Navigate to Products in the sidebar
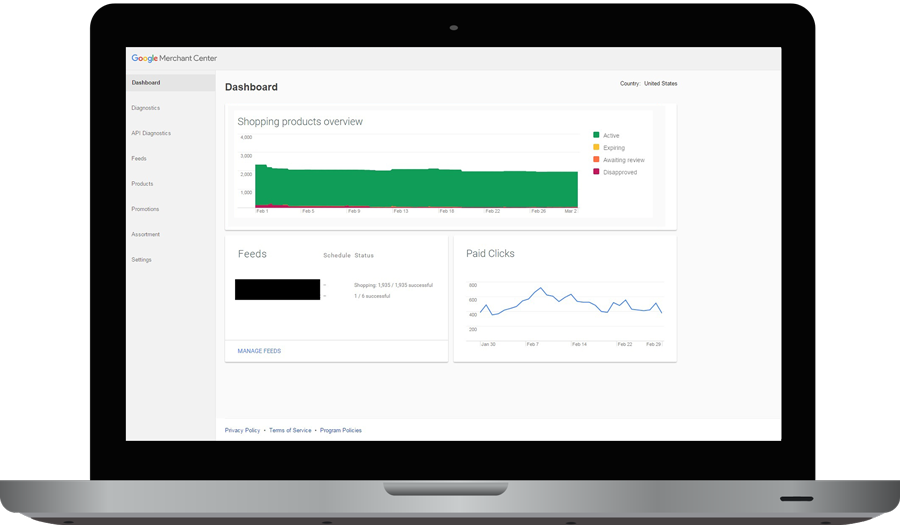Screen dimensions: 900x525 (142, 184)
